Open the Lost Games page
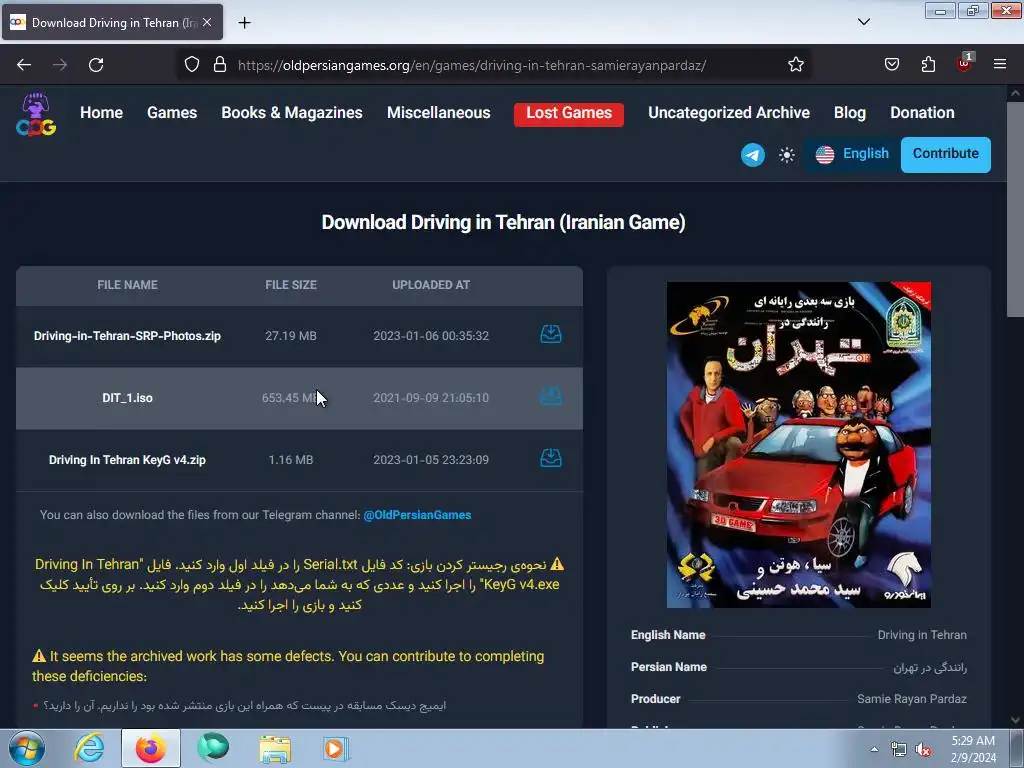Image resolution: width=1024 pixels, height=768 pixels. coord(569,114)
